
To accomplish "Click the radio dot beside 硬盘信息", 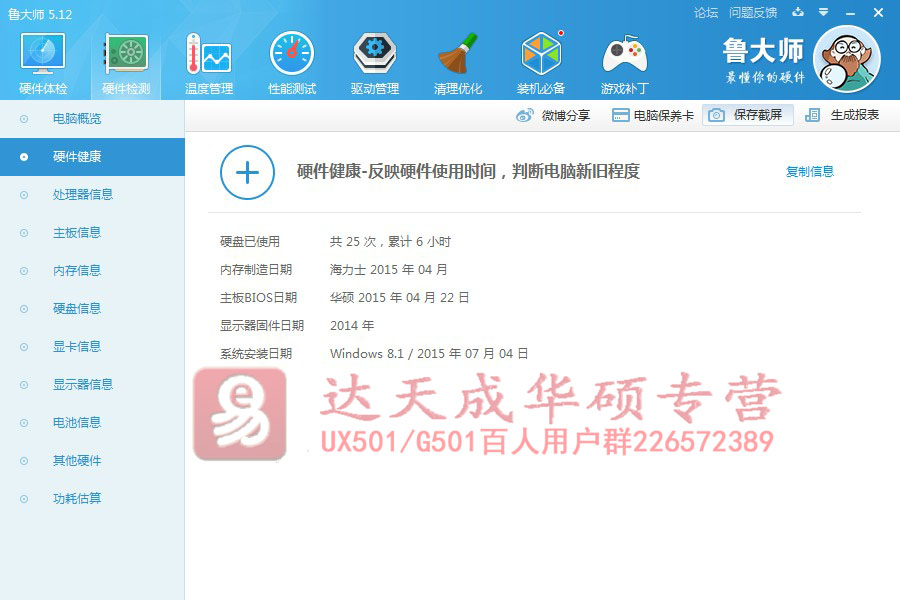I will [x=24, y=309].
